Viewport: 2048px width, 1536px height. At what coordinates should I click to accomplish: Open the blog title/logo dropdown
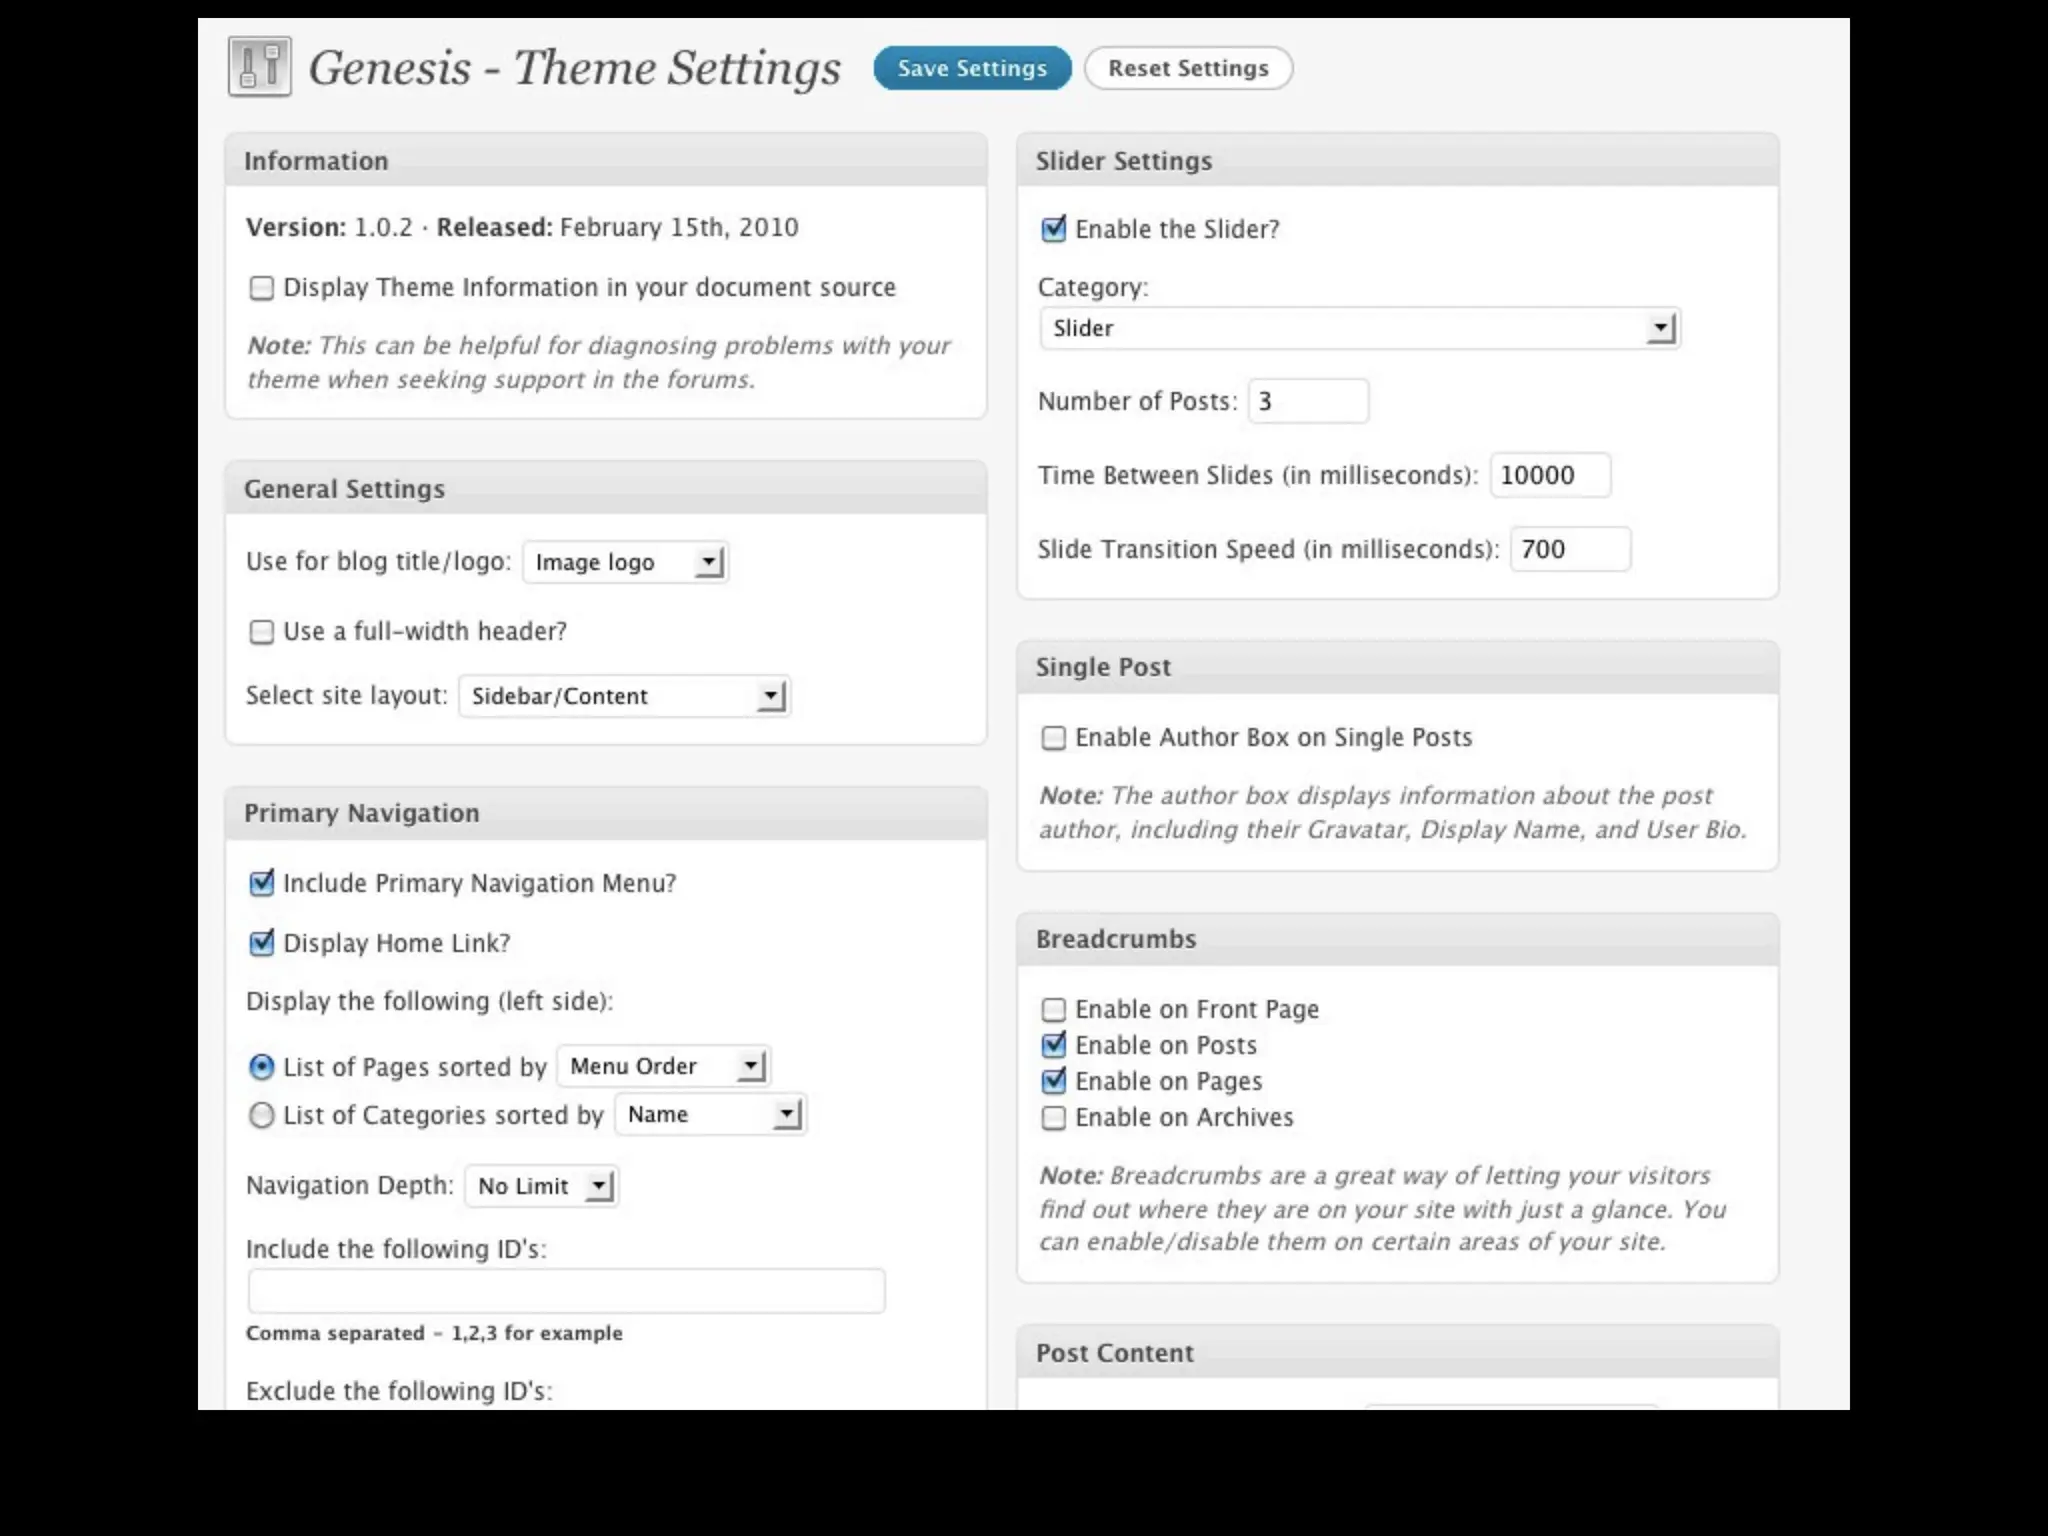625,562
